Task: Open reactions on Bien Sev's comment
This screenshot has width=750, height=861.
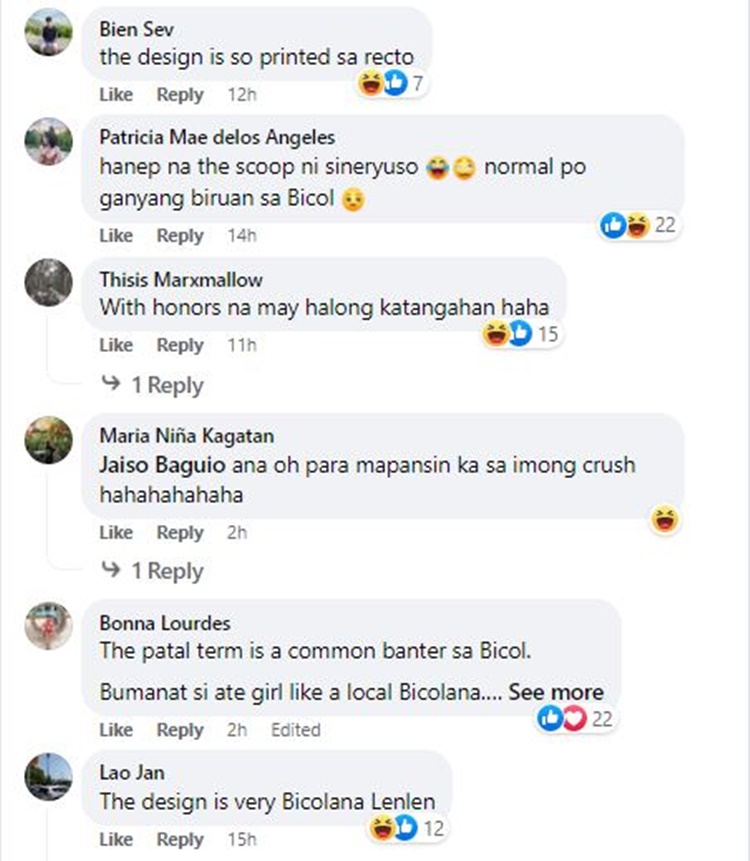Action: 391,83
